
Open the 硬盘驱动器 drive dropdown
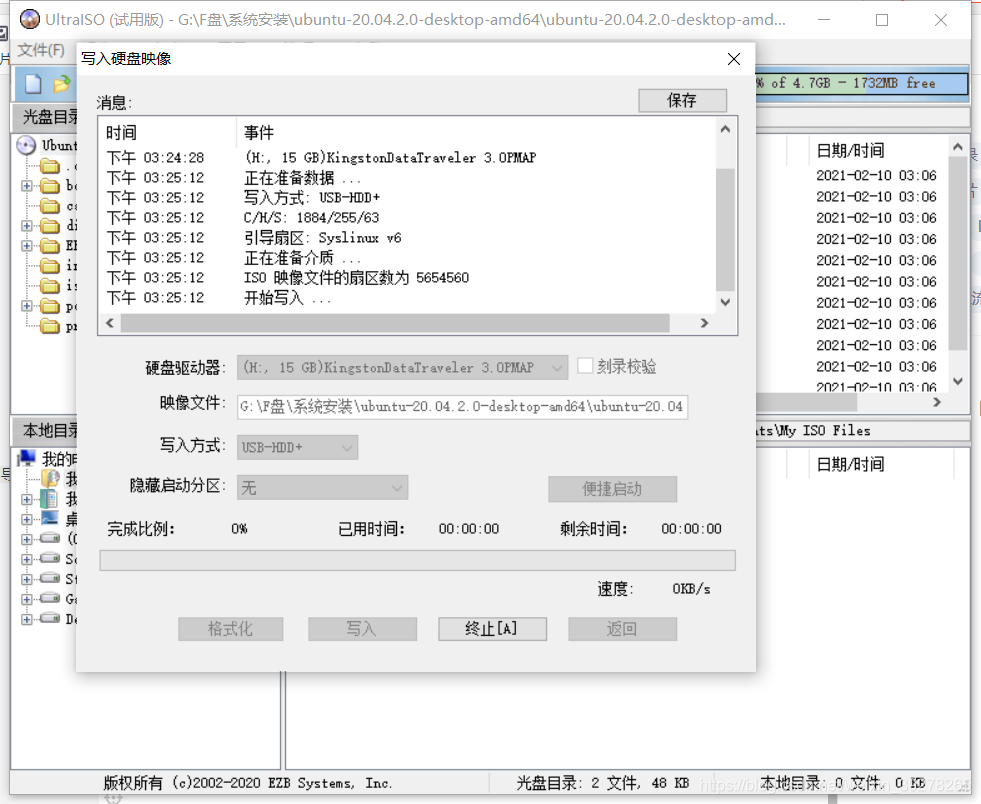402,367
